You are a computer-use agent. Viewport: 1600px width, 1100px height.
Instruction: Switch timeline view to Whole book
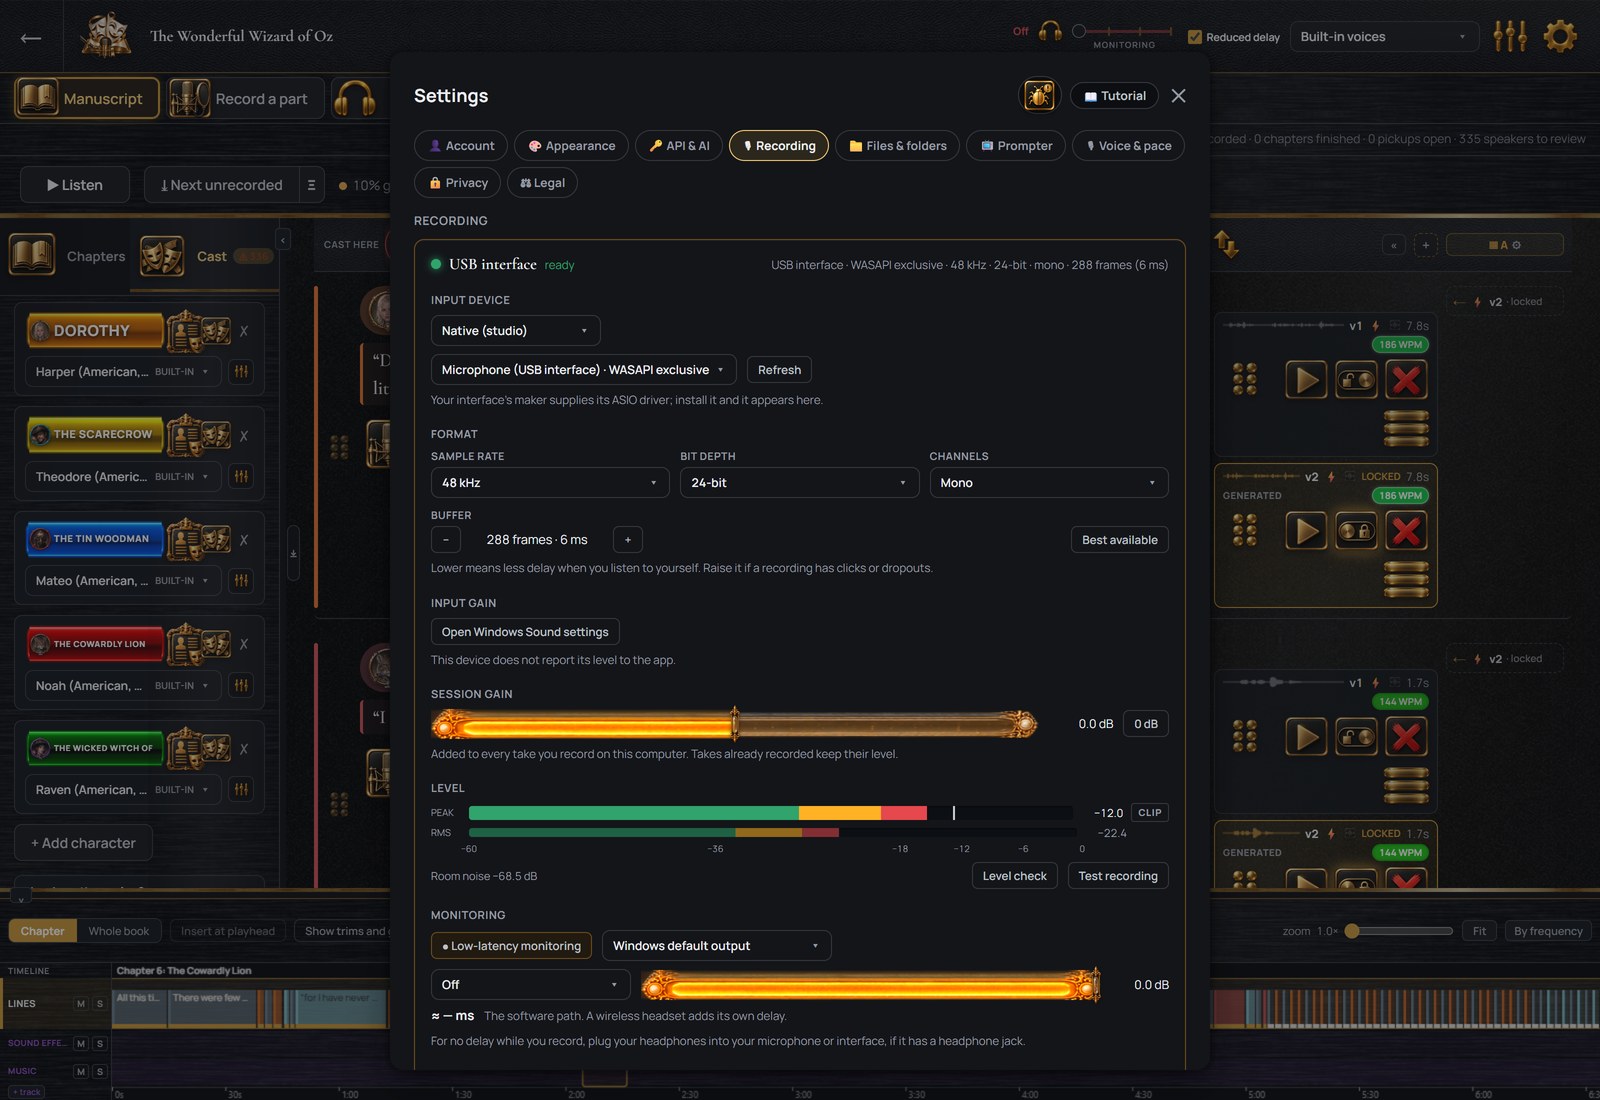[119, 931]
